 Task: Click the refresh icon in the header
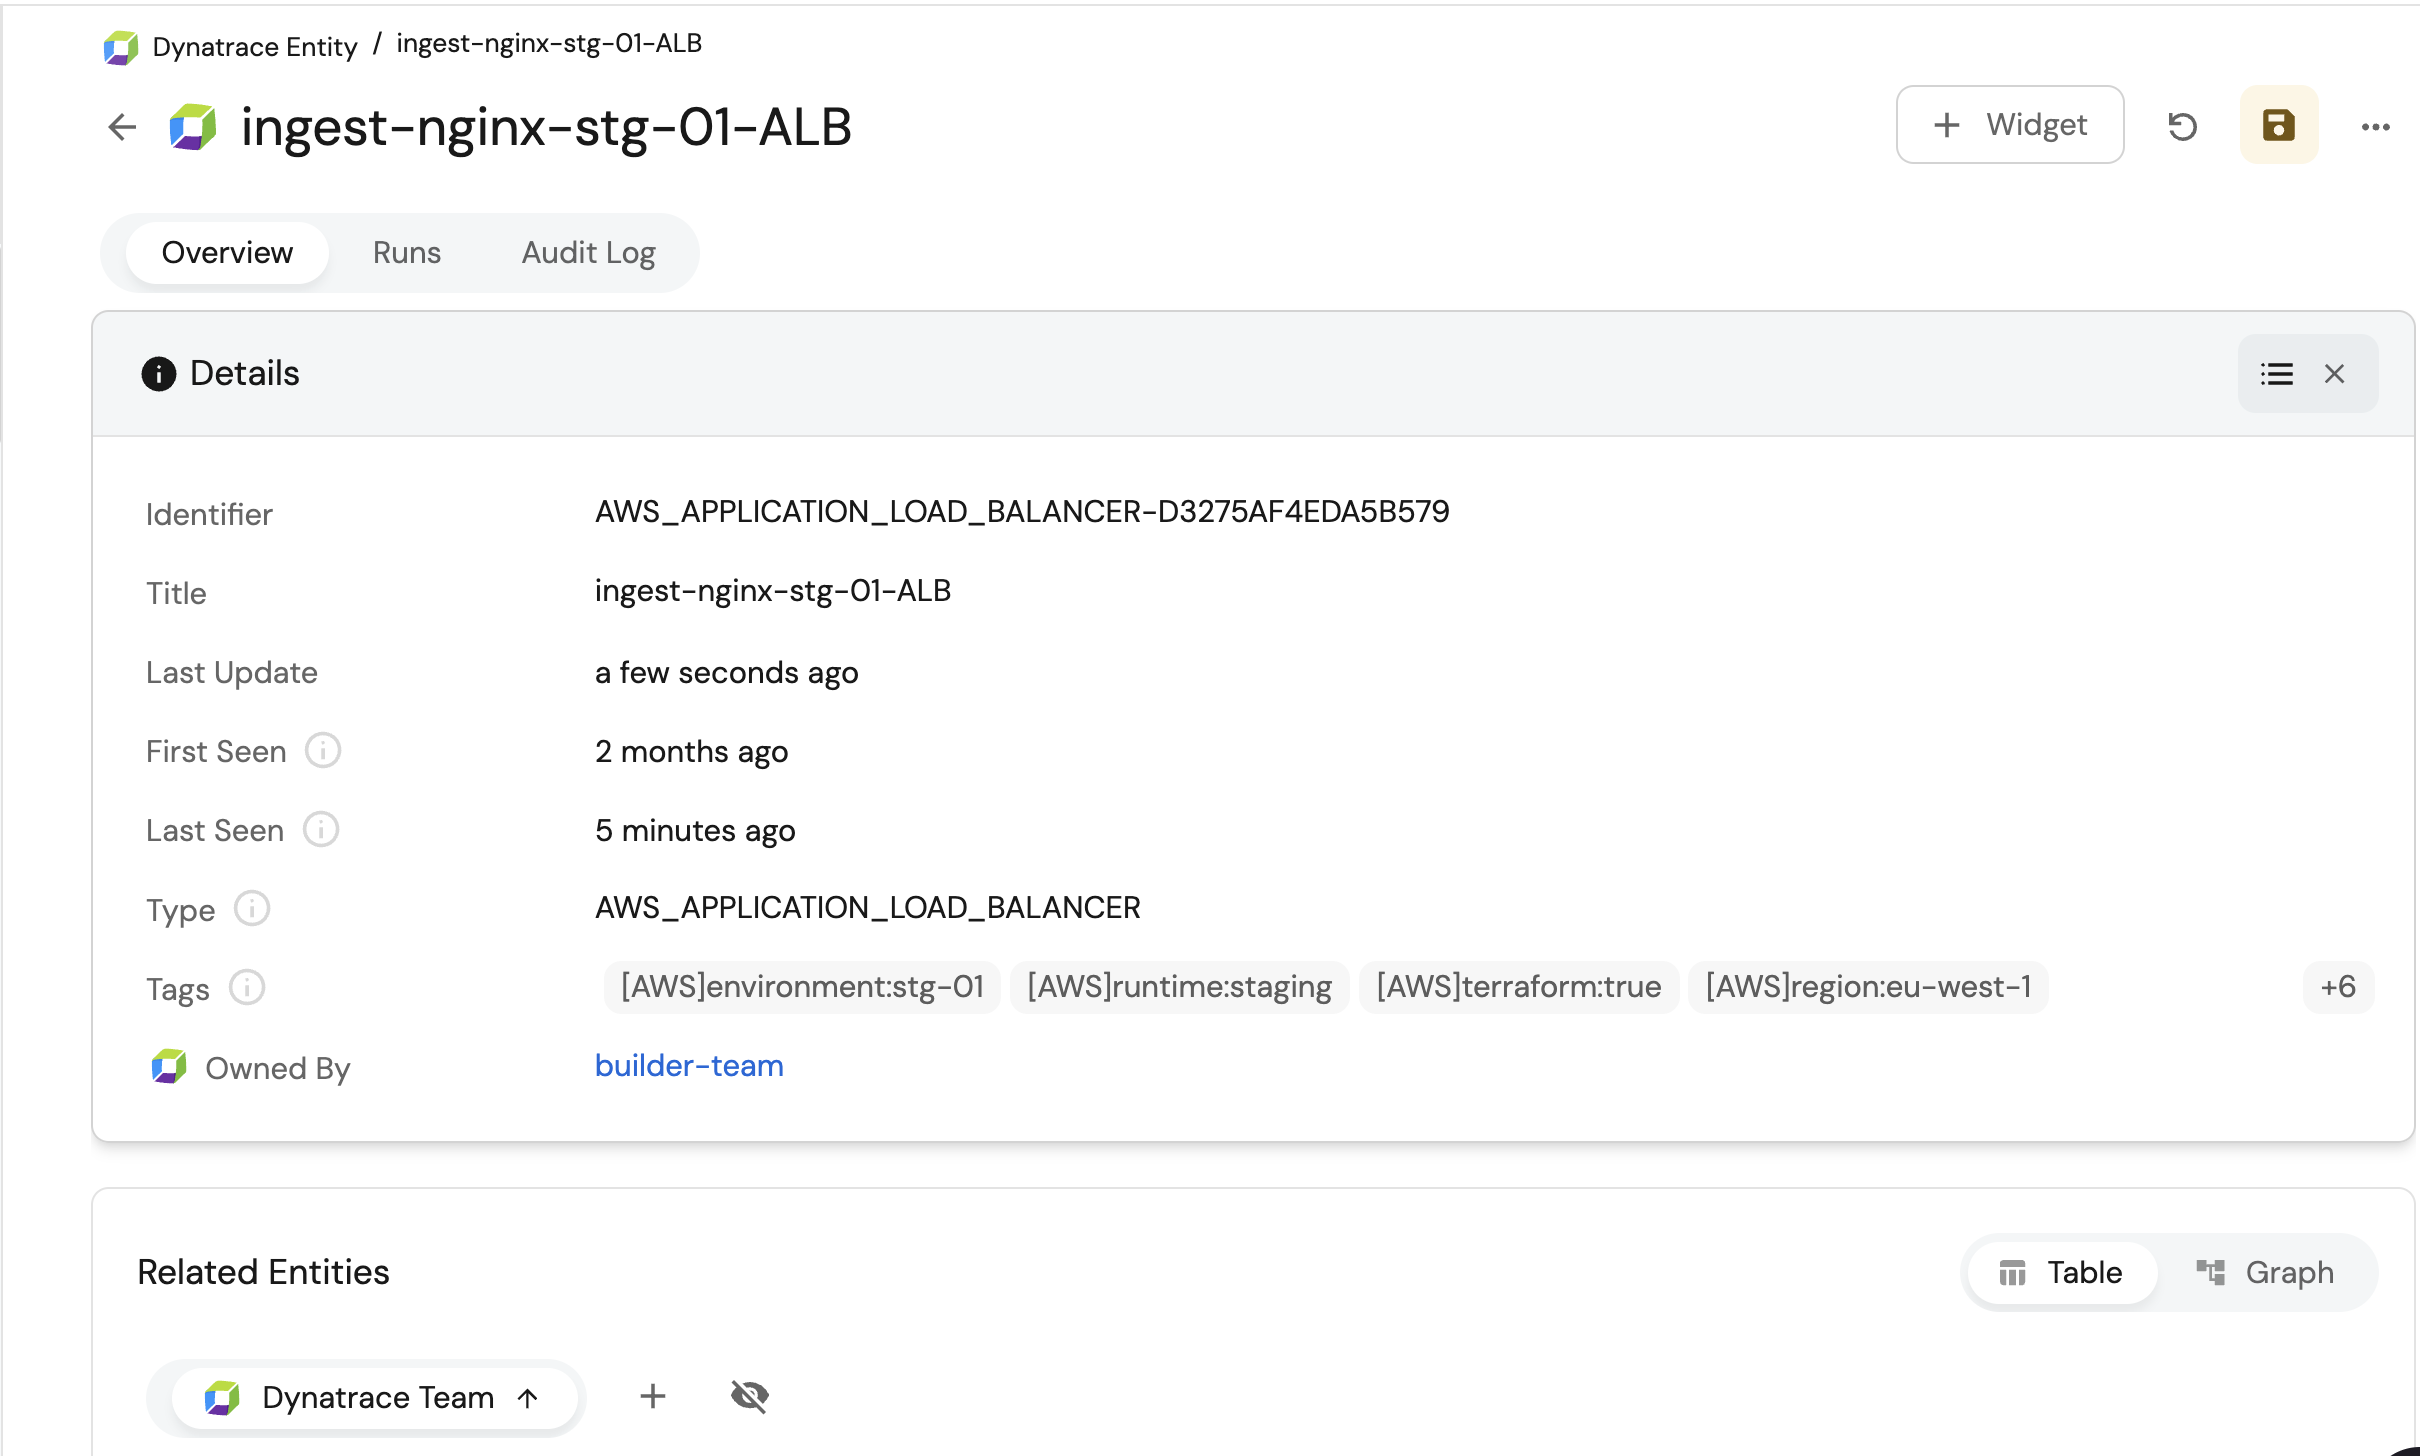pyautogui.click(x=2182, y=126)
